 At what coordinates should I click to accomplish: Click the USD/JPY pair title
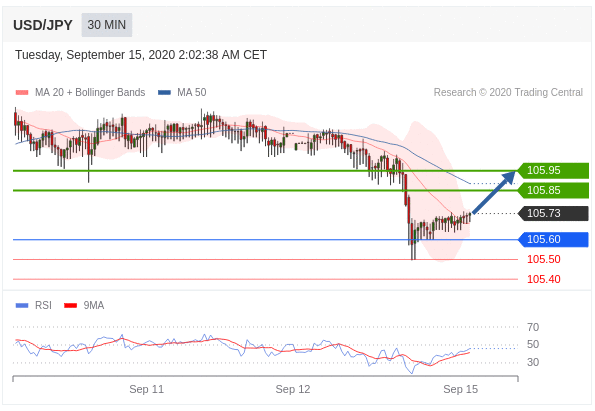(42, 25)
